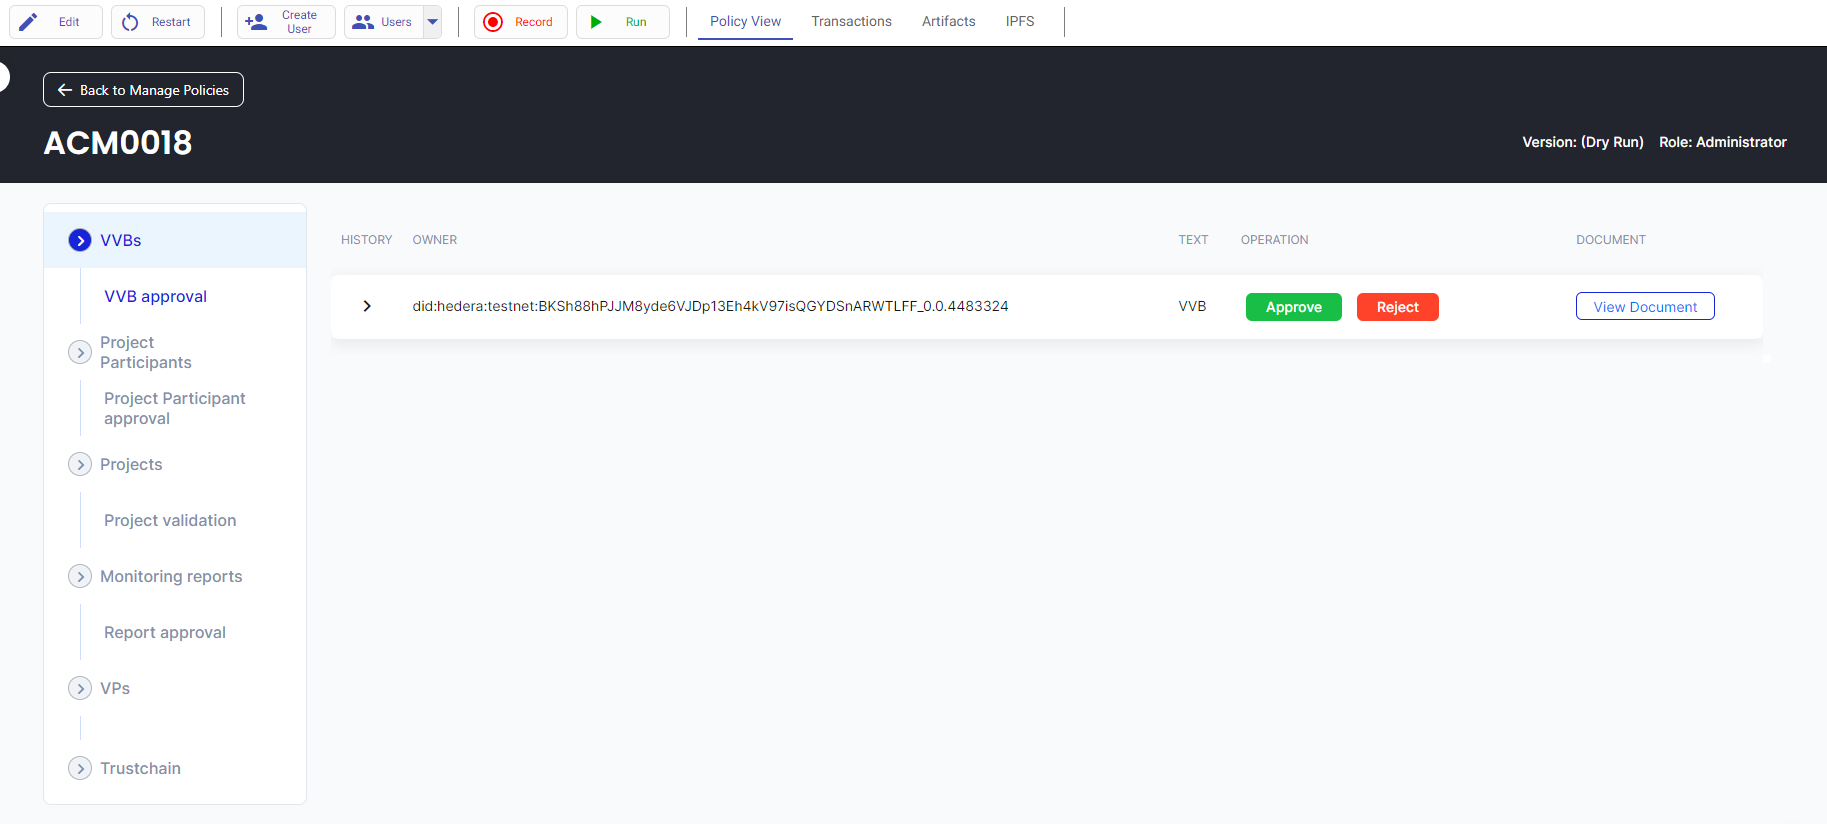1827x824 pixels.
Task: Reject the VVB request
Action: click(x=1397, y=307)
